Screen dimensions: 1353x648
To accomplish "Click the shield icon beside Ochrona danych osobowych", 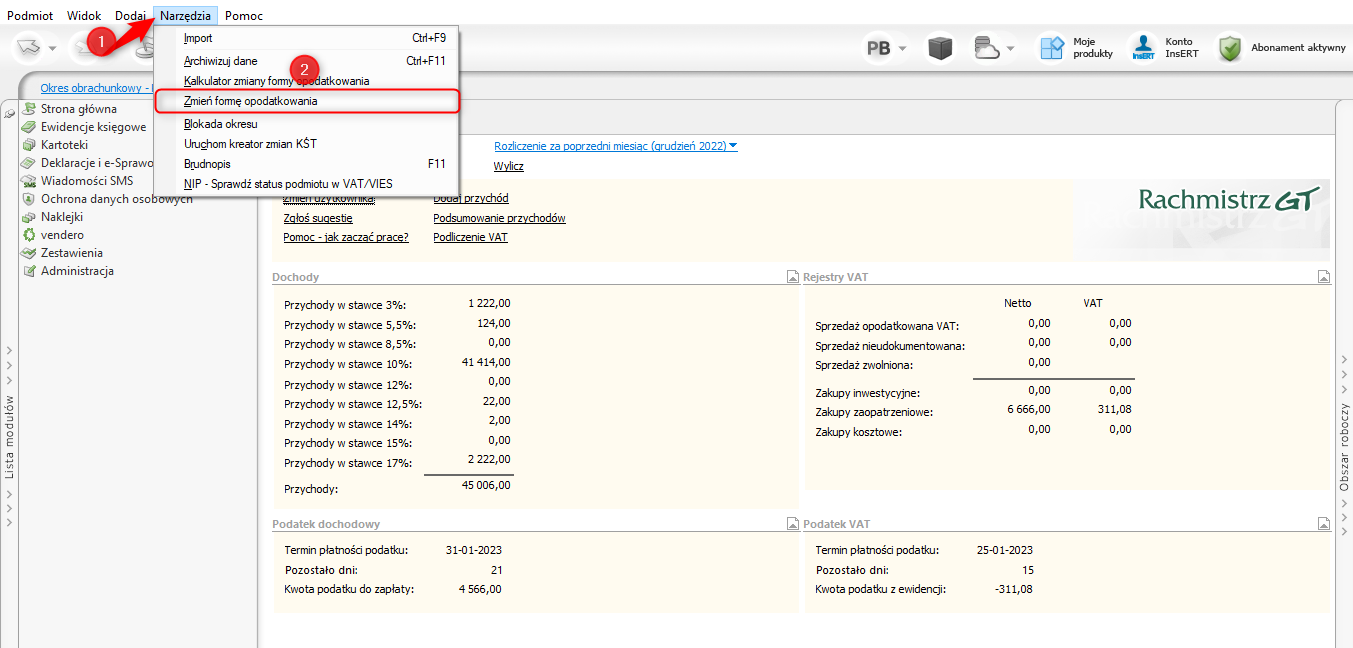I will [30, 199].
